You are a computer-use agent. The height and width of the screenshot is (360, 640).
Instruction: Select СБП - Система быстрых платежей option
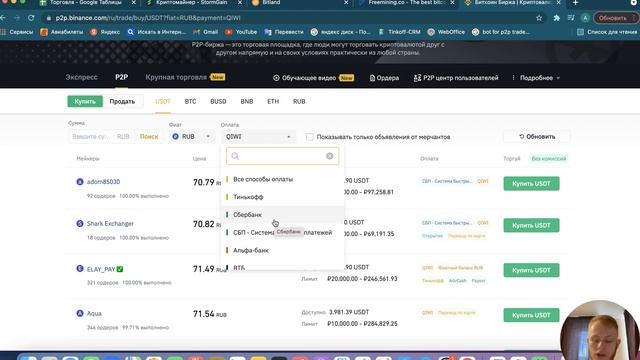(x=282, y=232)
